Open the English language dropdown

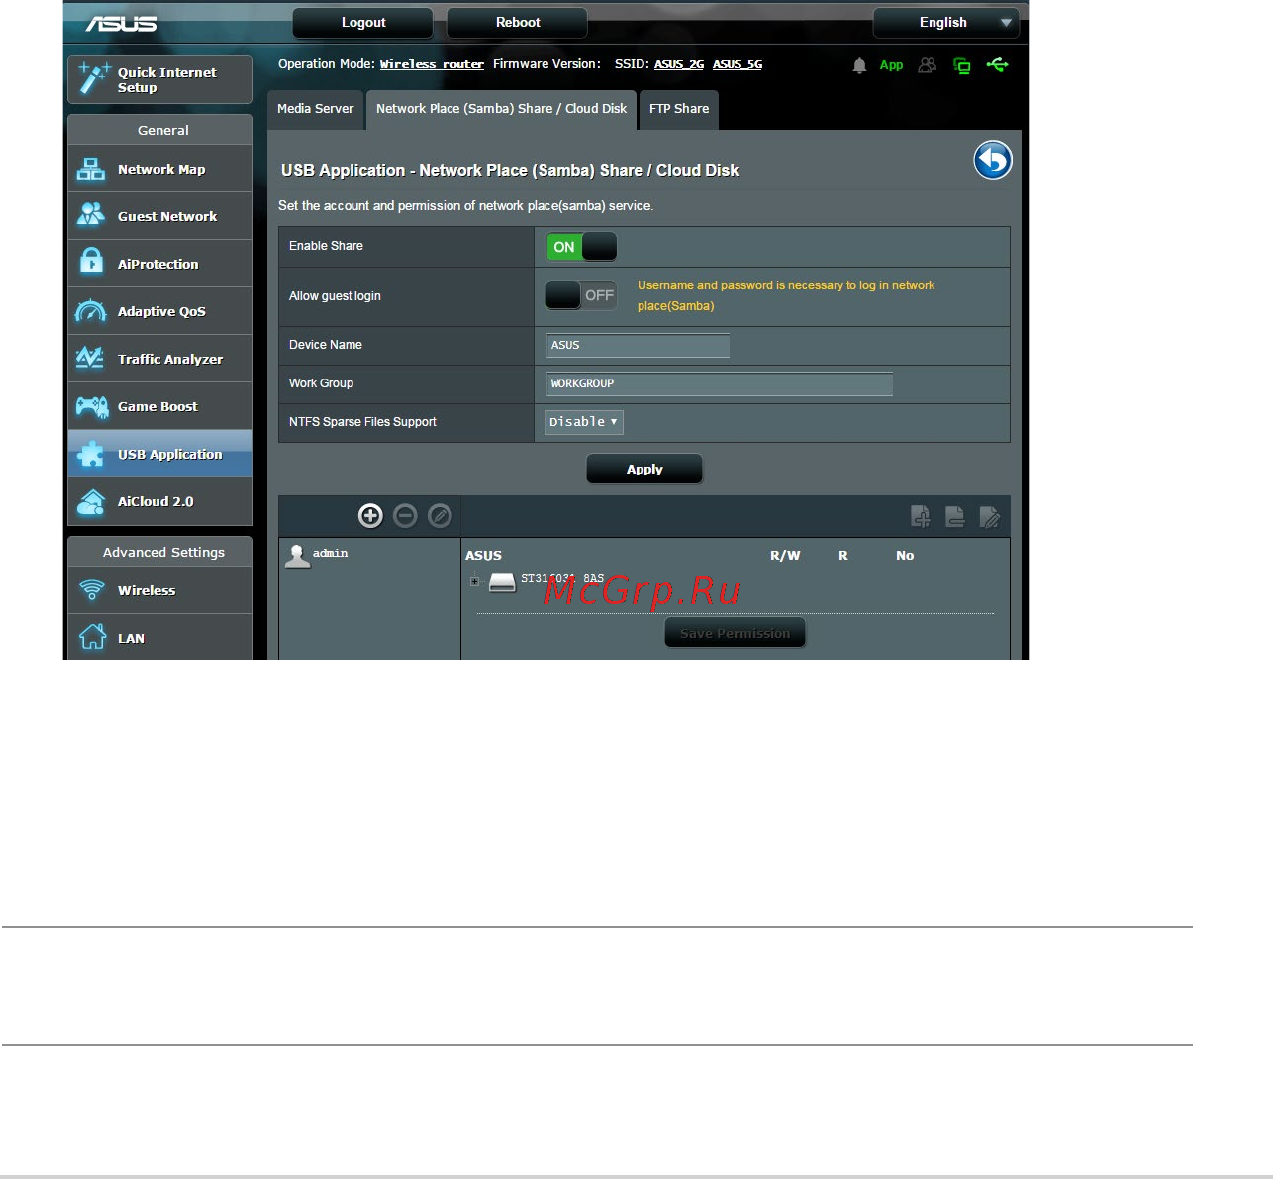coord(946,23)
